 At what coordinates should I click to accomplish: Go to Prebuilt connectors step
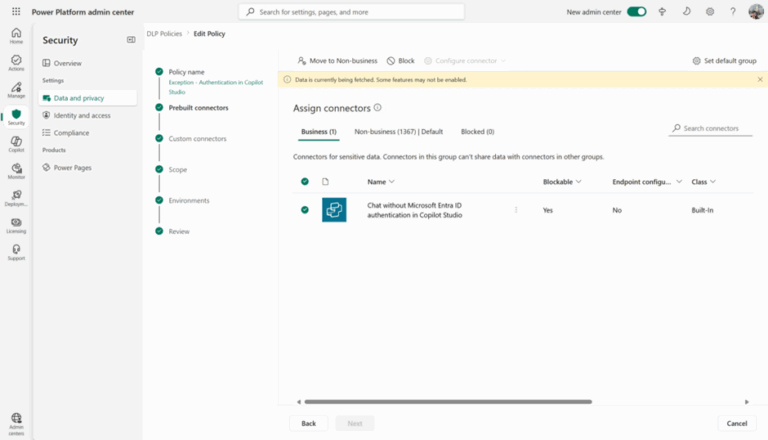[x=198, y=107]
